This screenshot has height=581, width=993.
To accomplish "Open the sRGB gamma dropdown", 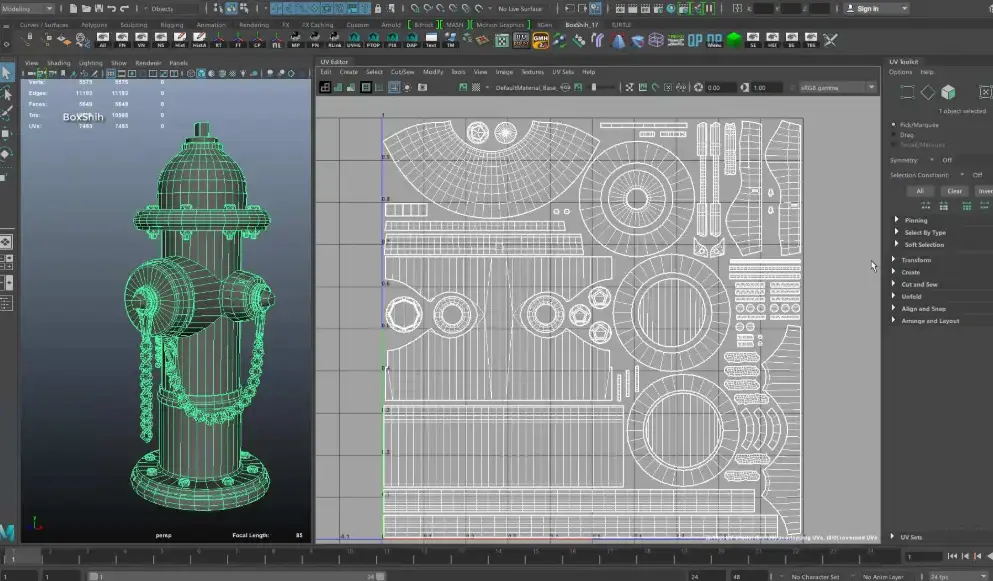I will point(837,88).
